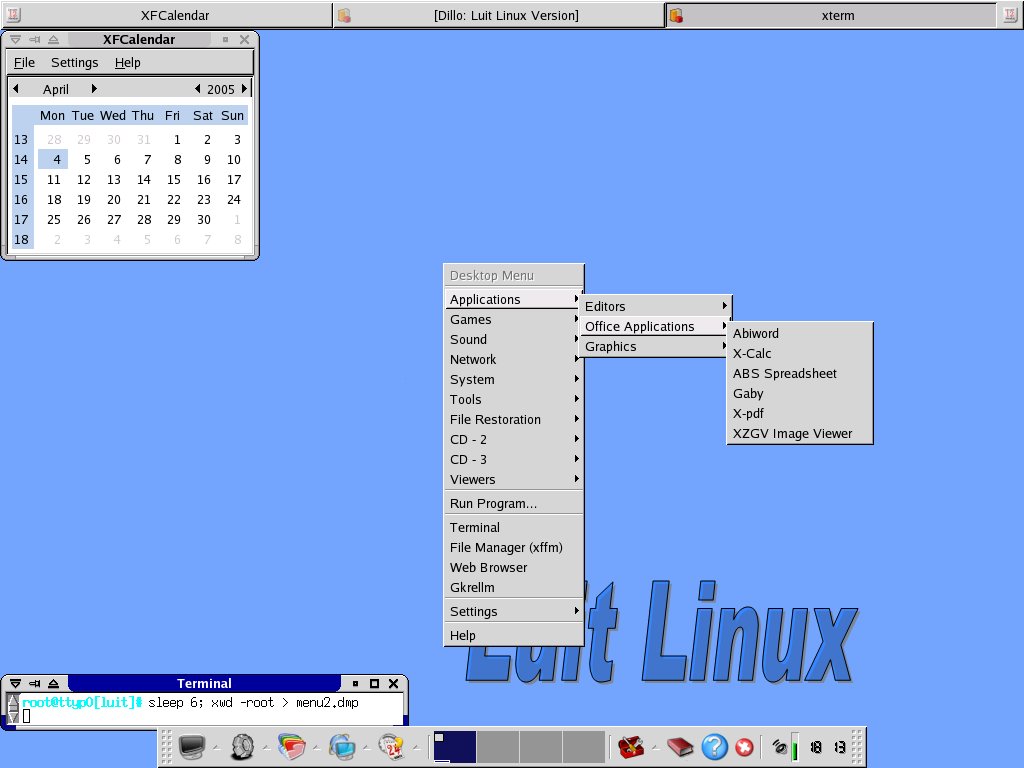Open File Manager (xffm) entry
This screenshot has width=1024, height=768.
coord(513,548)
